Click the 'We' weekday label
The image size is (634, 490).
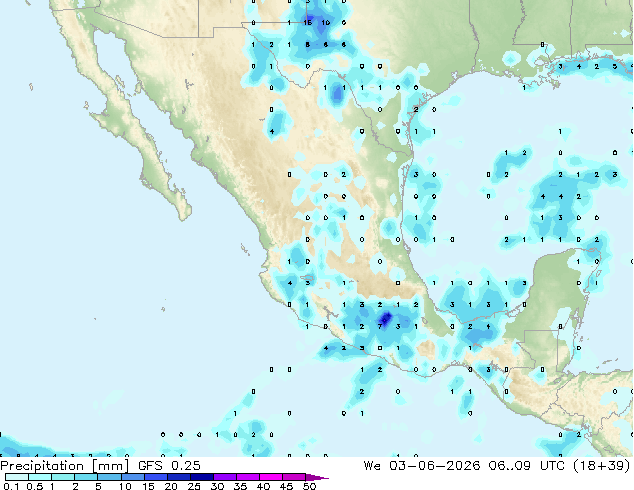tap(372, 466)
